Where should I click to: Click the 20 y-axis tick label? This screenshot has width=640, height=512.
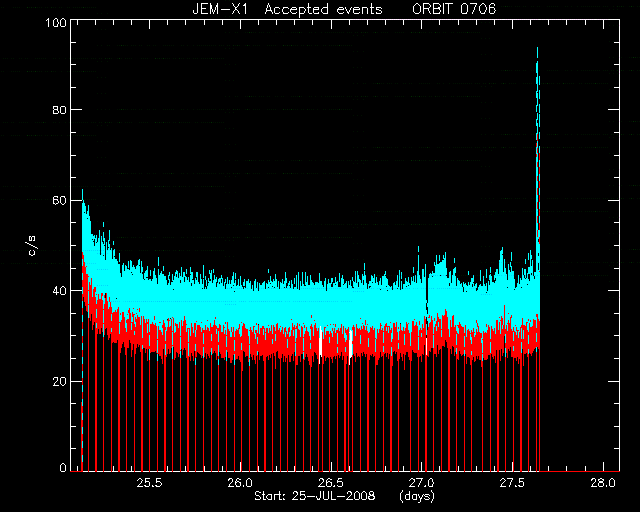point(59,381)
